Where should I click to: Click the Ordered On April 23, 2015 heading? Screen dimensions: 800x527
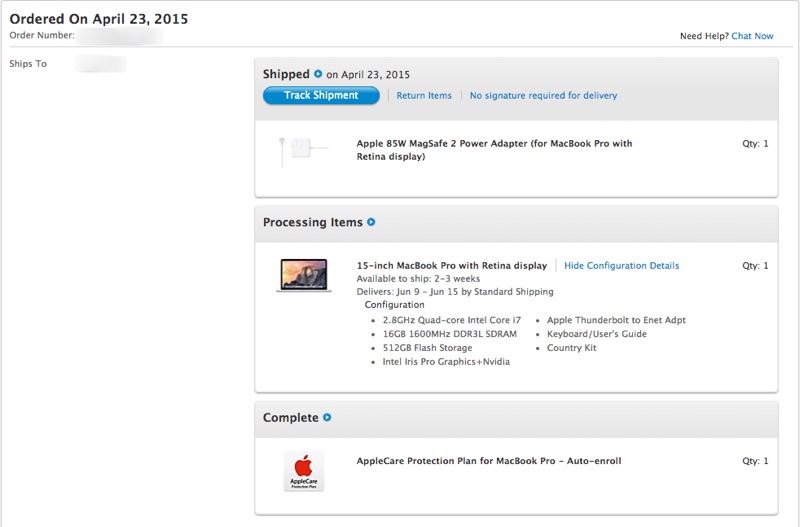pos(98,19)
